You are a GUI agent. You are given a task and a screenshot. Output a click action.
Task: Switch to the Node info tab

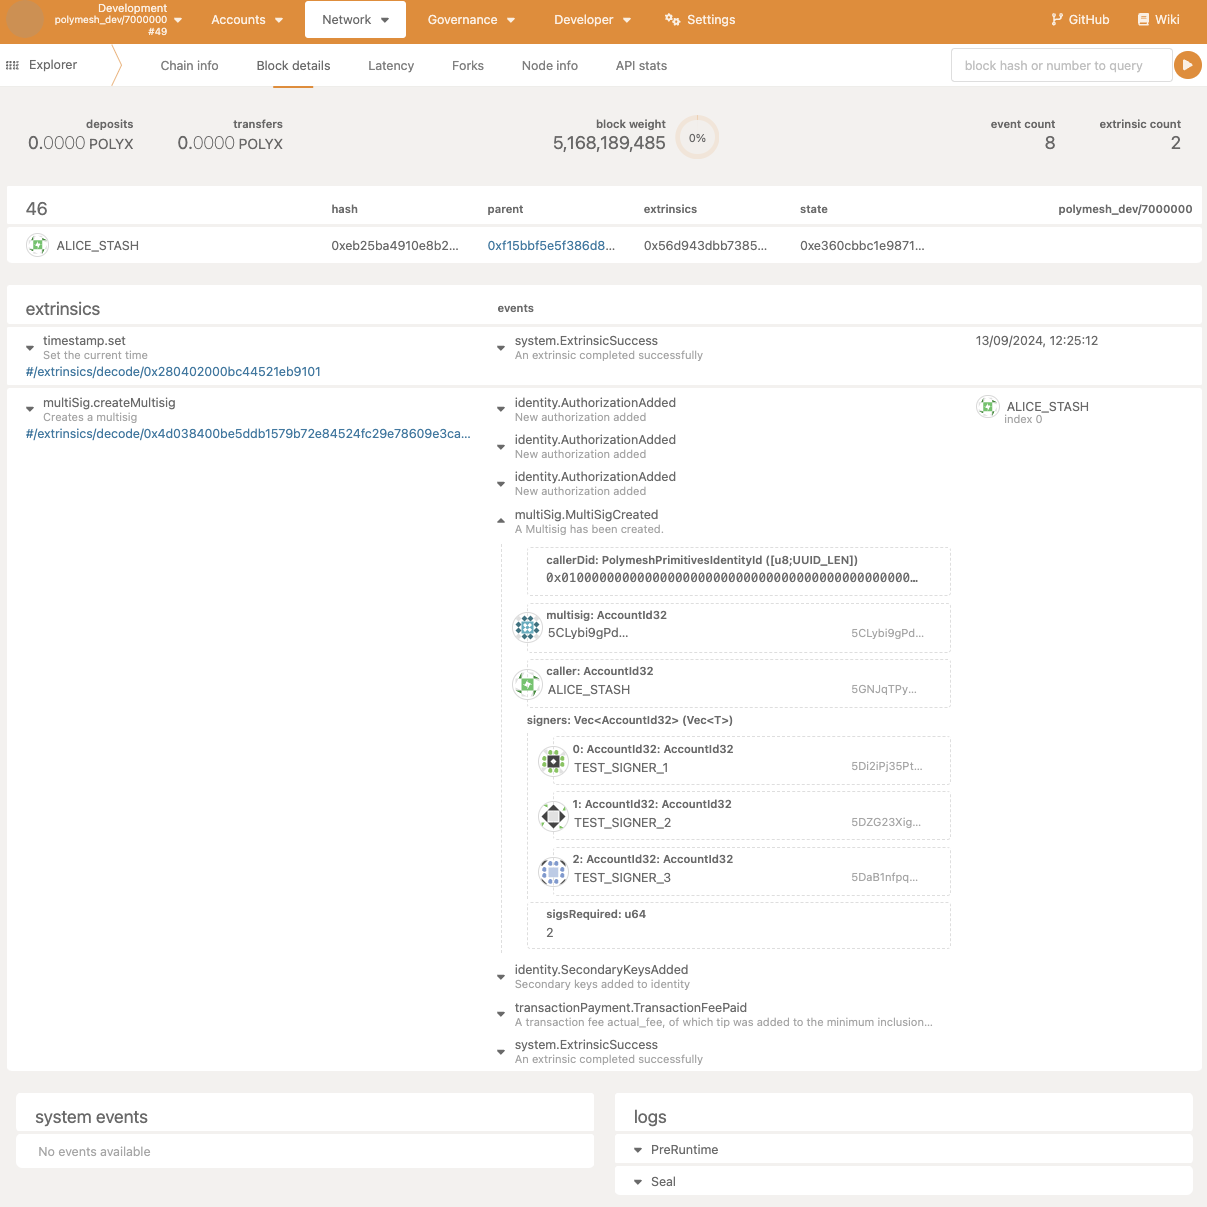coord(549,66)
